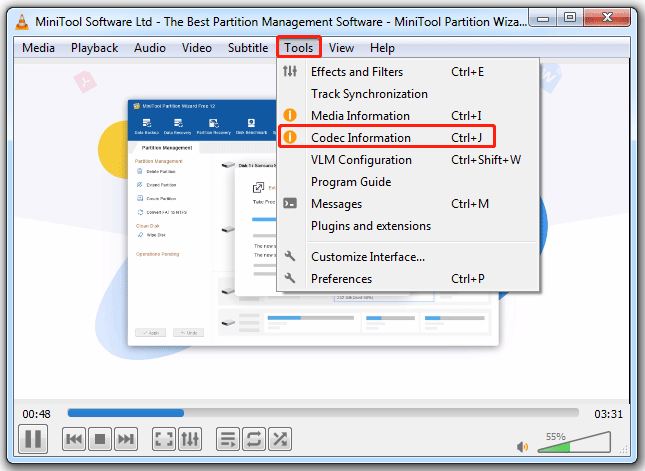Show extended settings from bottom toolbar
This screenshot has width=645, height=471.
pyautogui.click(x=190, y=439)
